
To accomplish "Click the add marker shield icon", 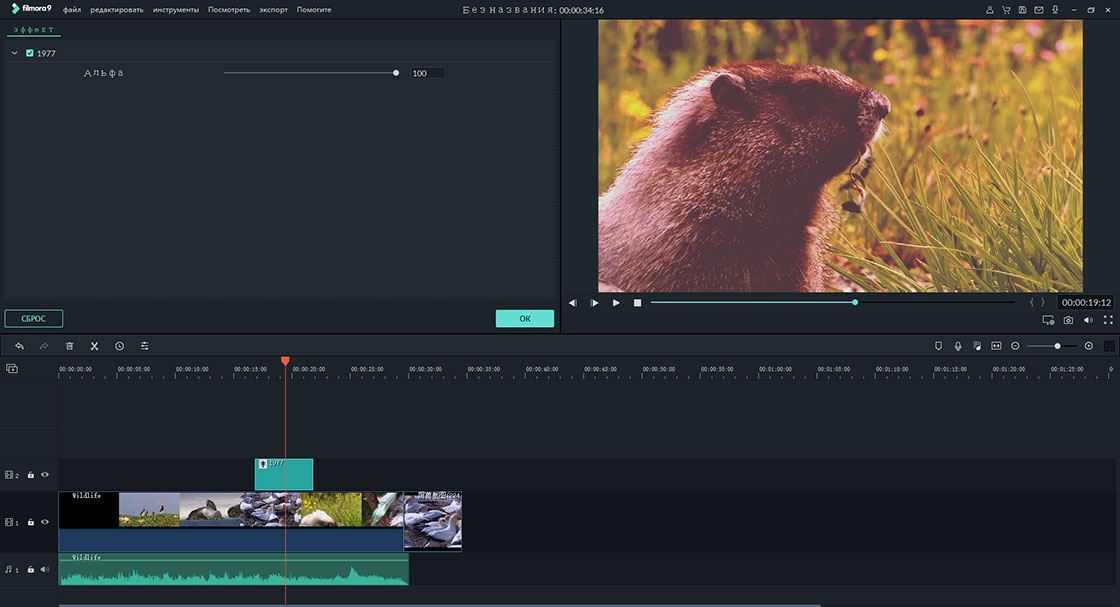I will pos(938,346).
